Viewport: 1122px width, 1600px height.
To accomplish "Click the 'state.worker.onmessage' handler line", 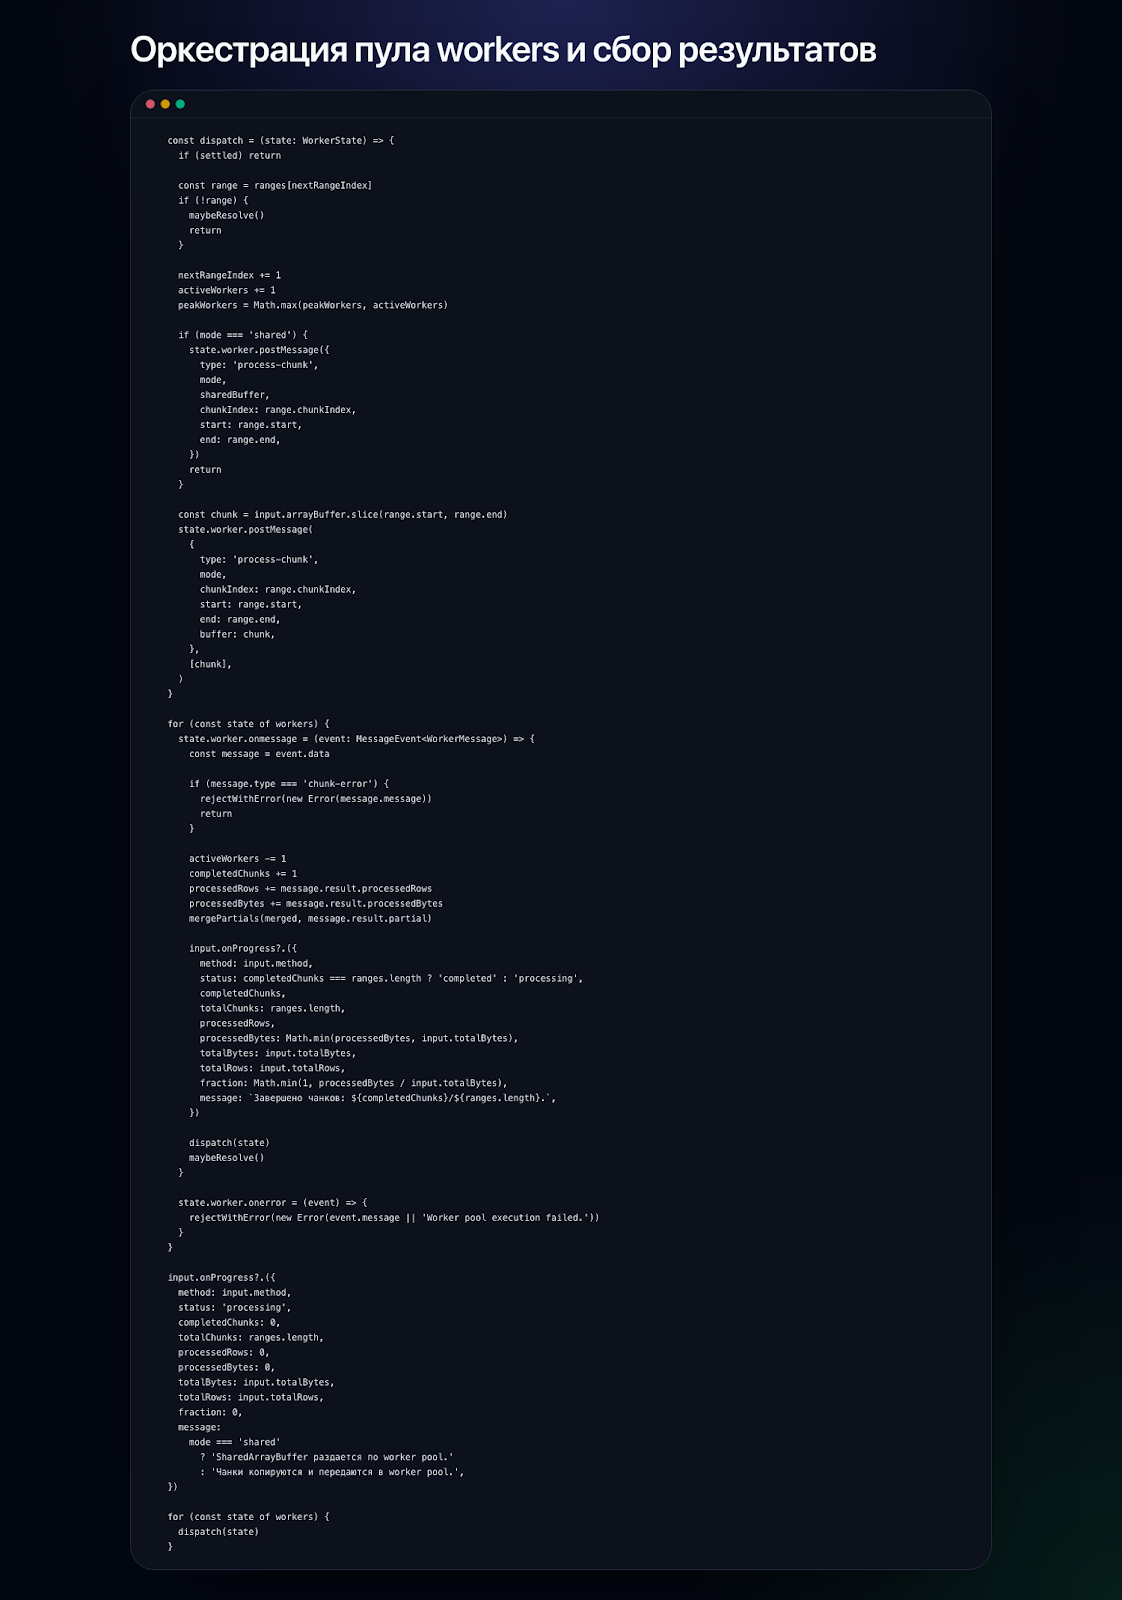I will click(x=356, y=739).
